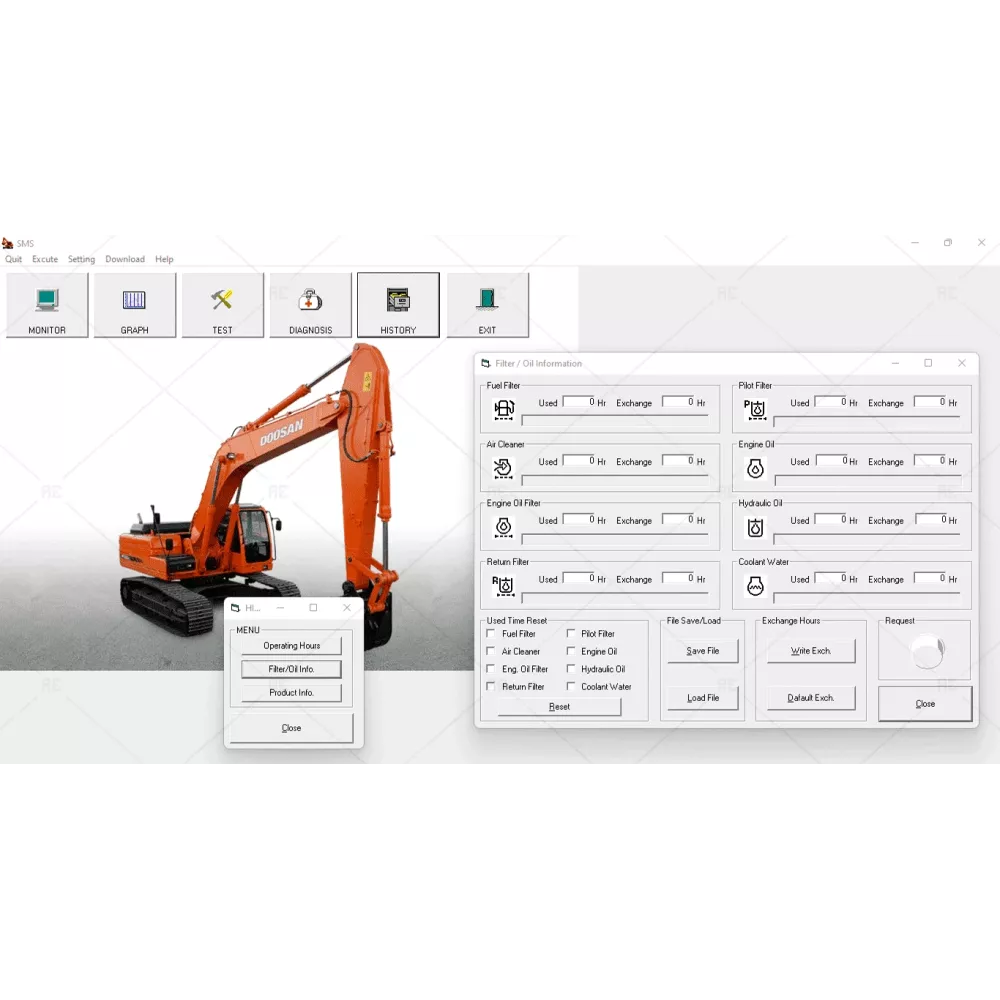Image resolution: width=1000 pixels, height=1000 pixels.
Task: Open the Download menu
Action: pyautogui.click(x=125, y=260)
